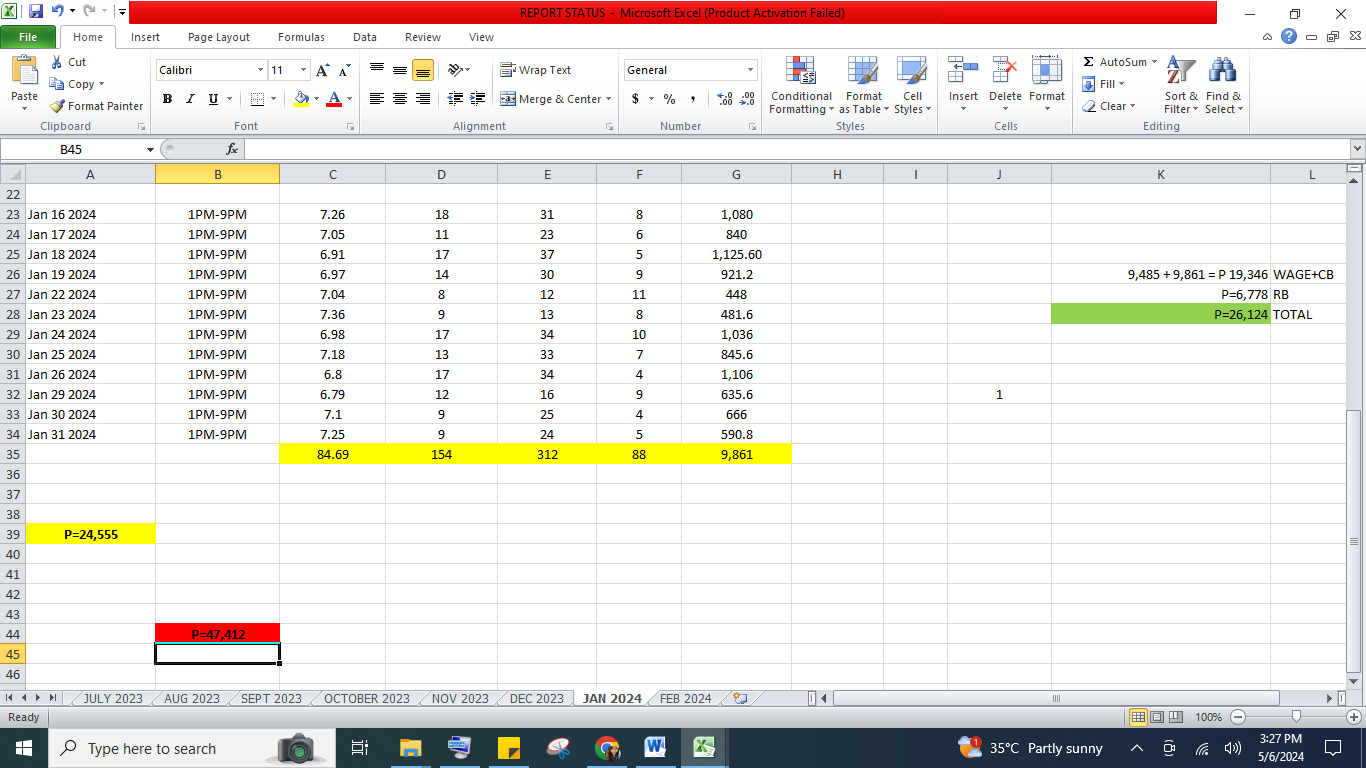The image size is (1366, 768).
Task: Expand the AutoSum dropdown arrow
Action: click(x=1154, y=62)
